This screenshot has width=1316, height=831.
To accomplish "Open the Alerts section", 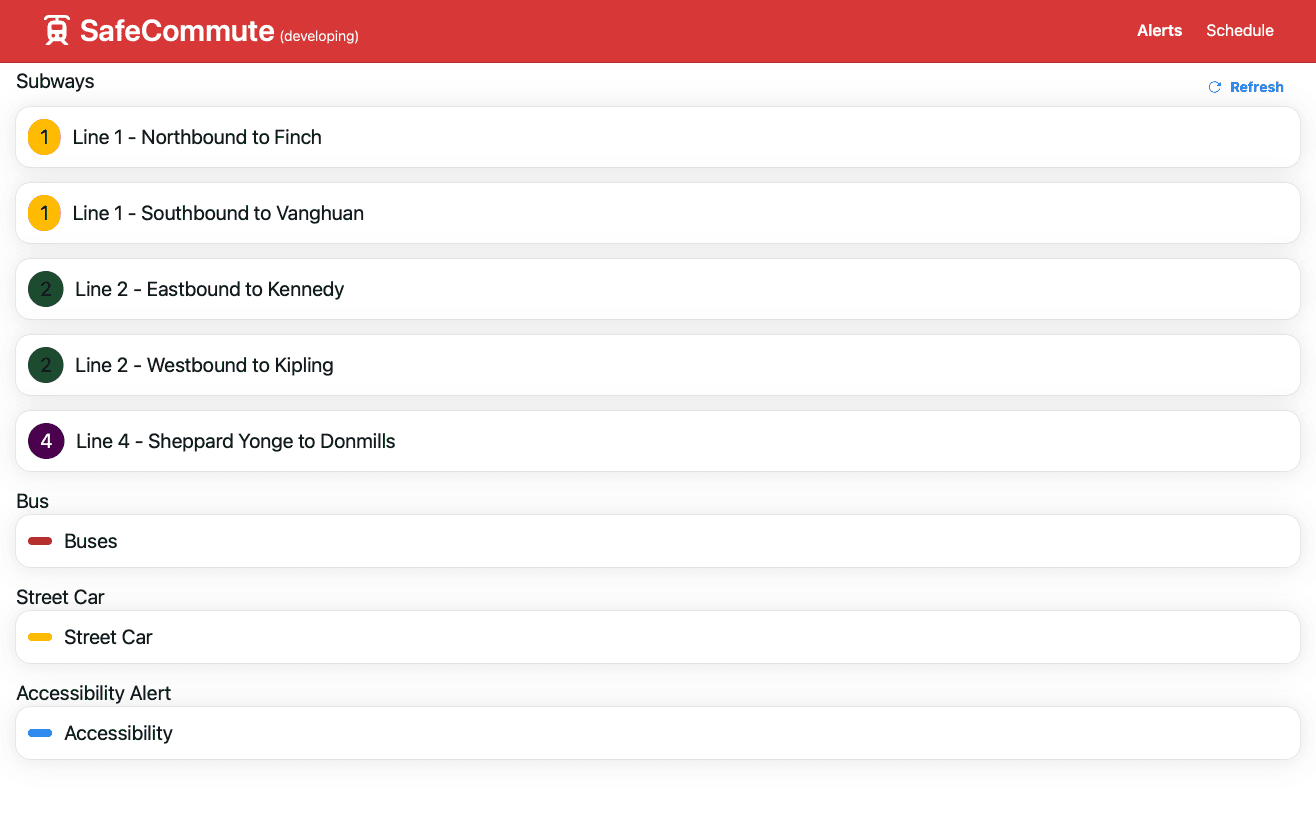I will (1159, 30).
